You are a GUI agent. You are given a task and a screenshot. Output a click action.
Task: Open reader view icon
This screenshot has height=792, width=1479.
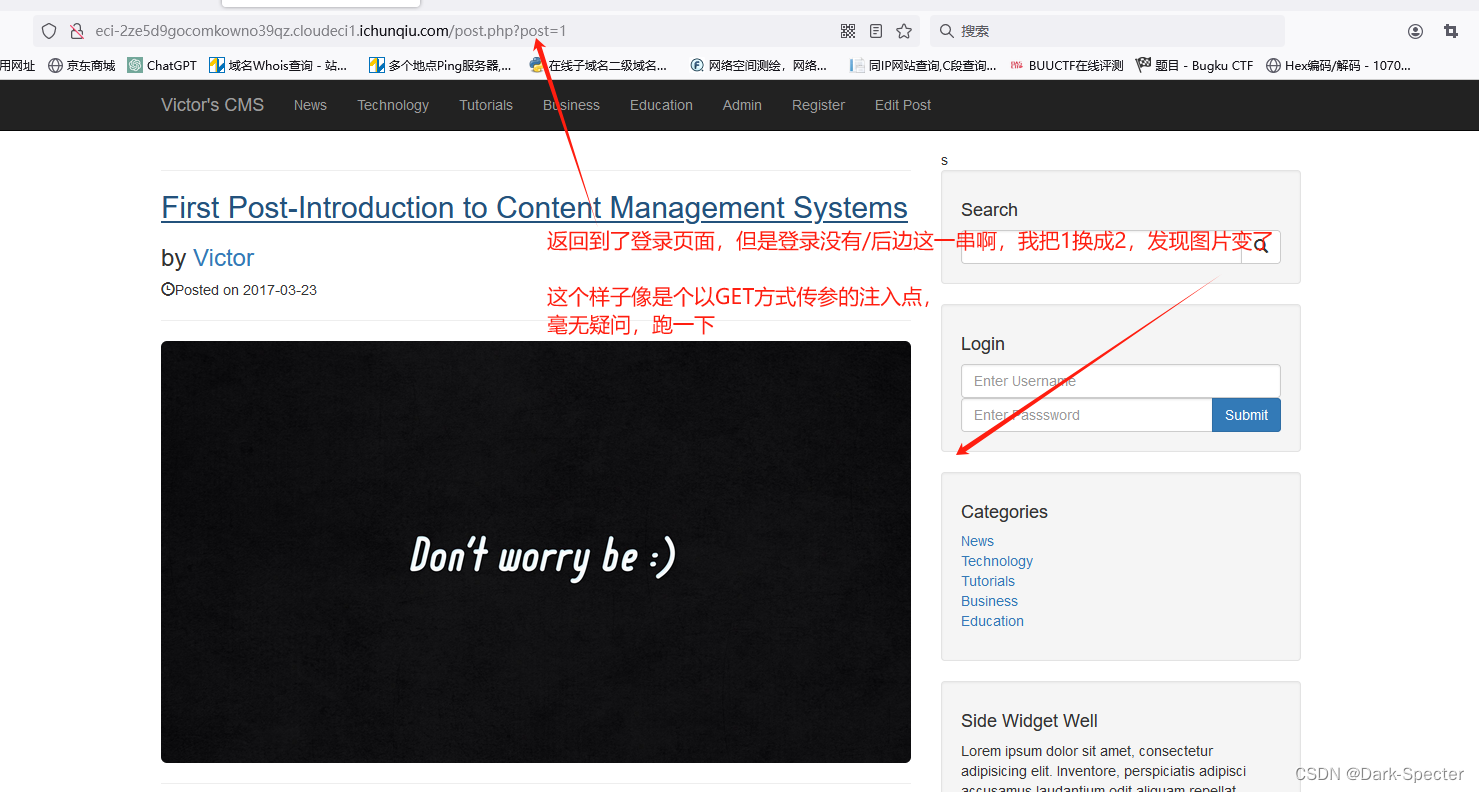875,31
